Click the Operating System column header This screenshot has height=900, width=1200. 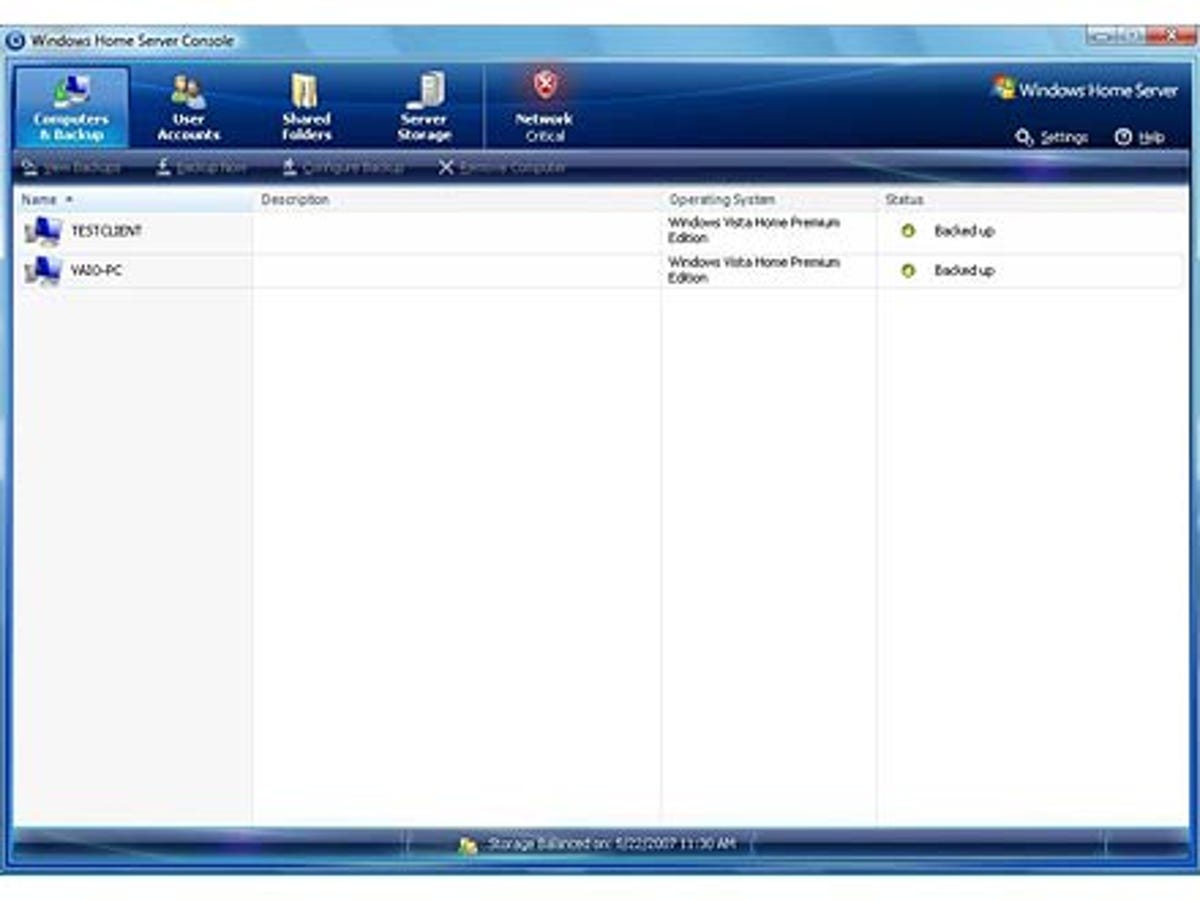[x=720, y=199]
